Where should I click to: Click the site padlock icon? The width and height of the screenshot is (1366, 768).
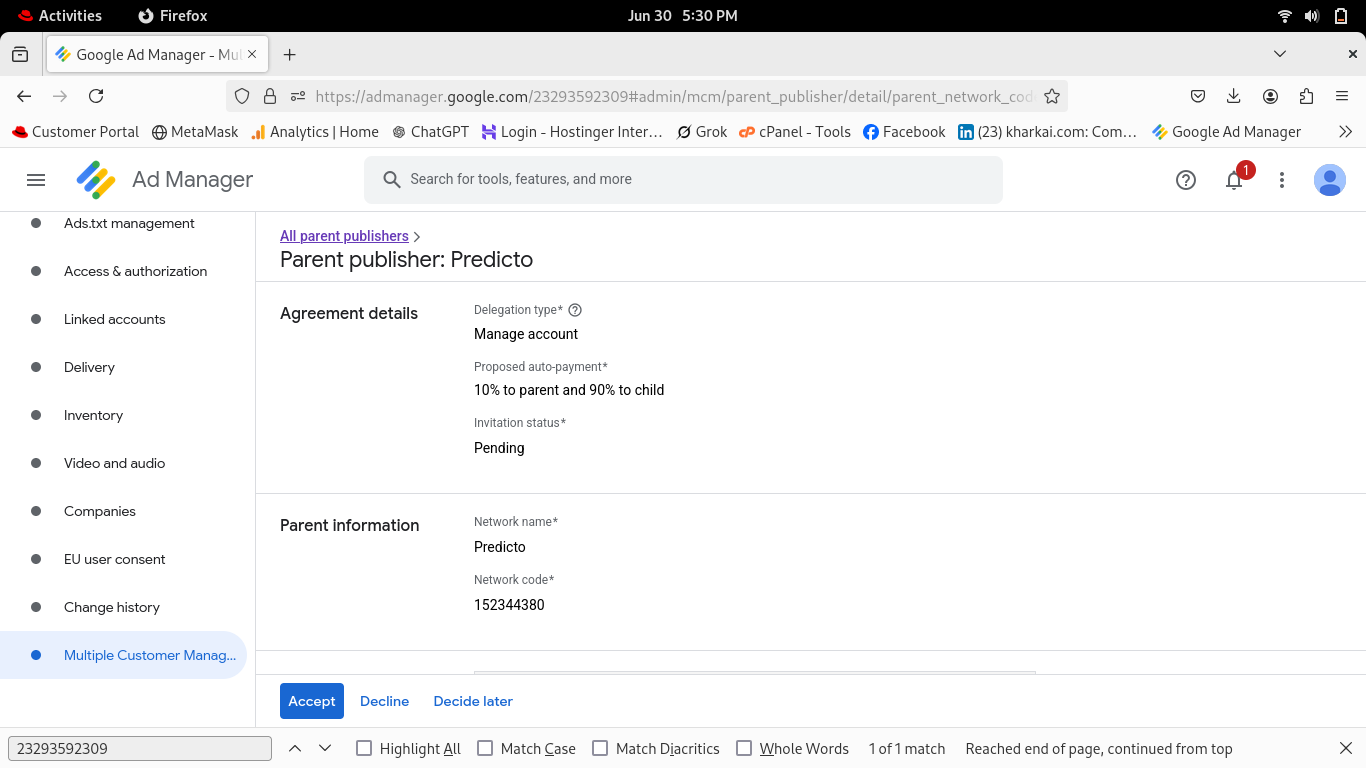click(270, 96)
